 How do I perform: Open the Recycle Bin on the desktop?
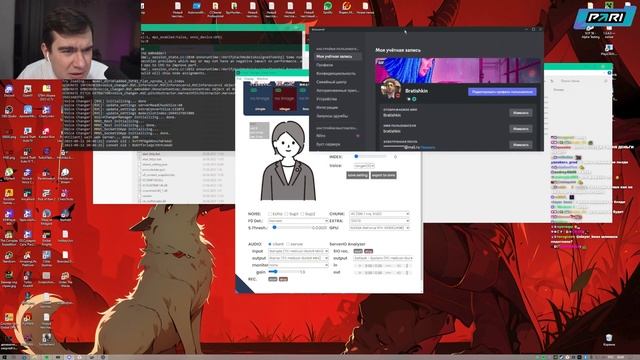609,340
